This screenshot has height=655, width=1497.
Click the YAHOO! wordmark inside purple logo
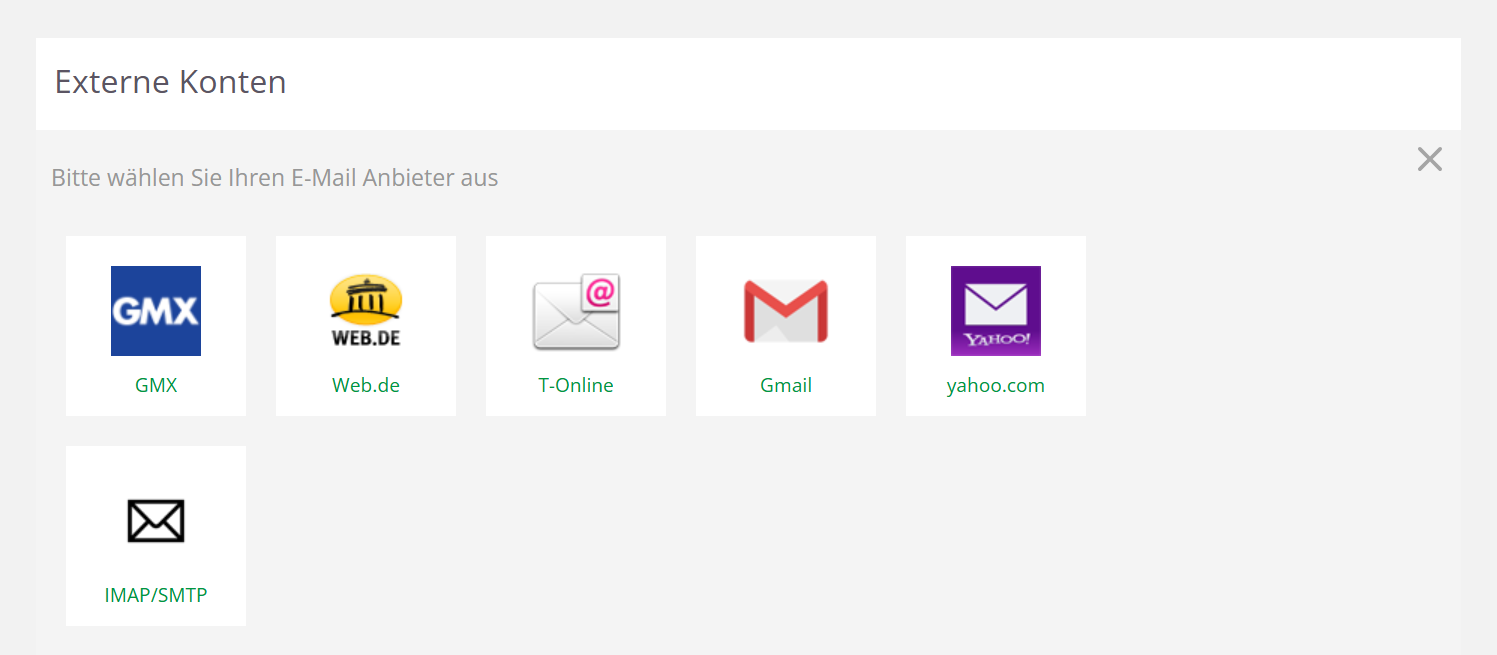[996, 340]
